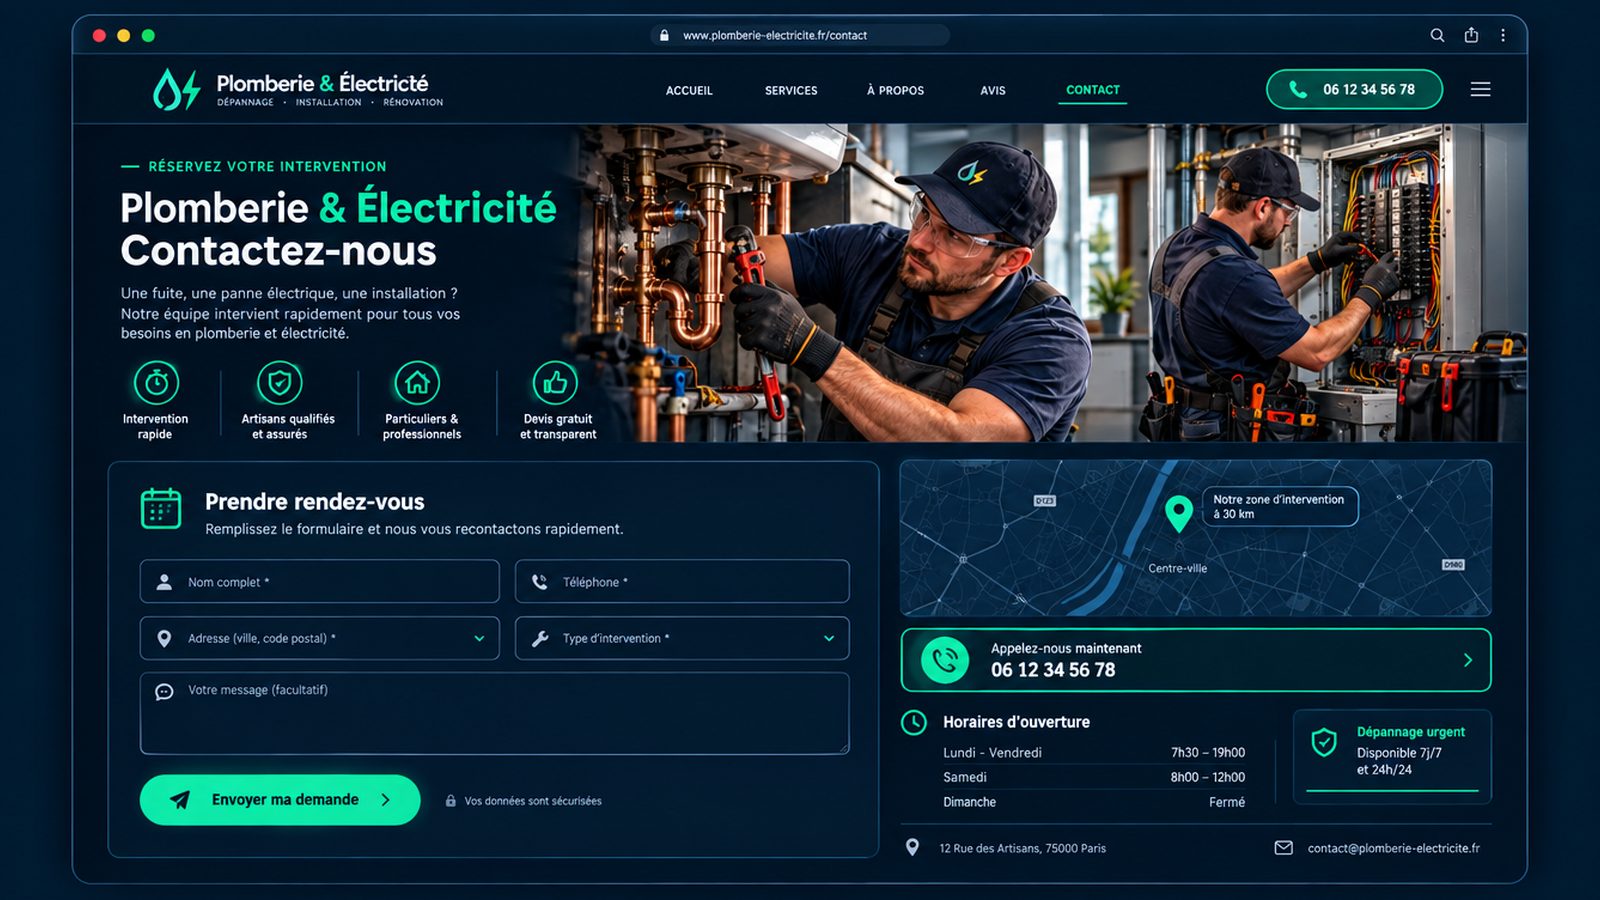The image size is (1600, 900).
Task: Click the Vos données sont sécurisées text
Action: [533, 801]
